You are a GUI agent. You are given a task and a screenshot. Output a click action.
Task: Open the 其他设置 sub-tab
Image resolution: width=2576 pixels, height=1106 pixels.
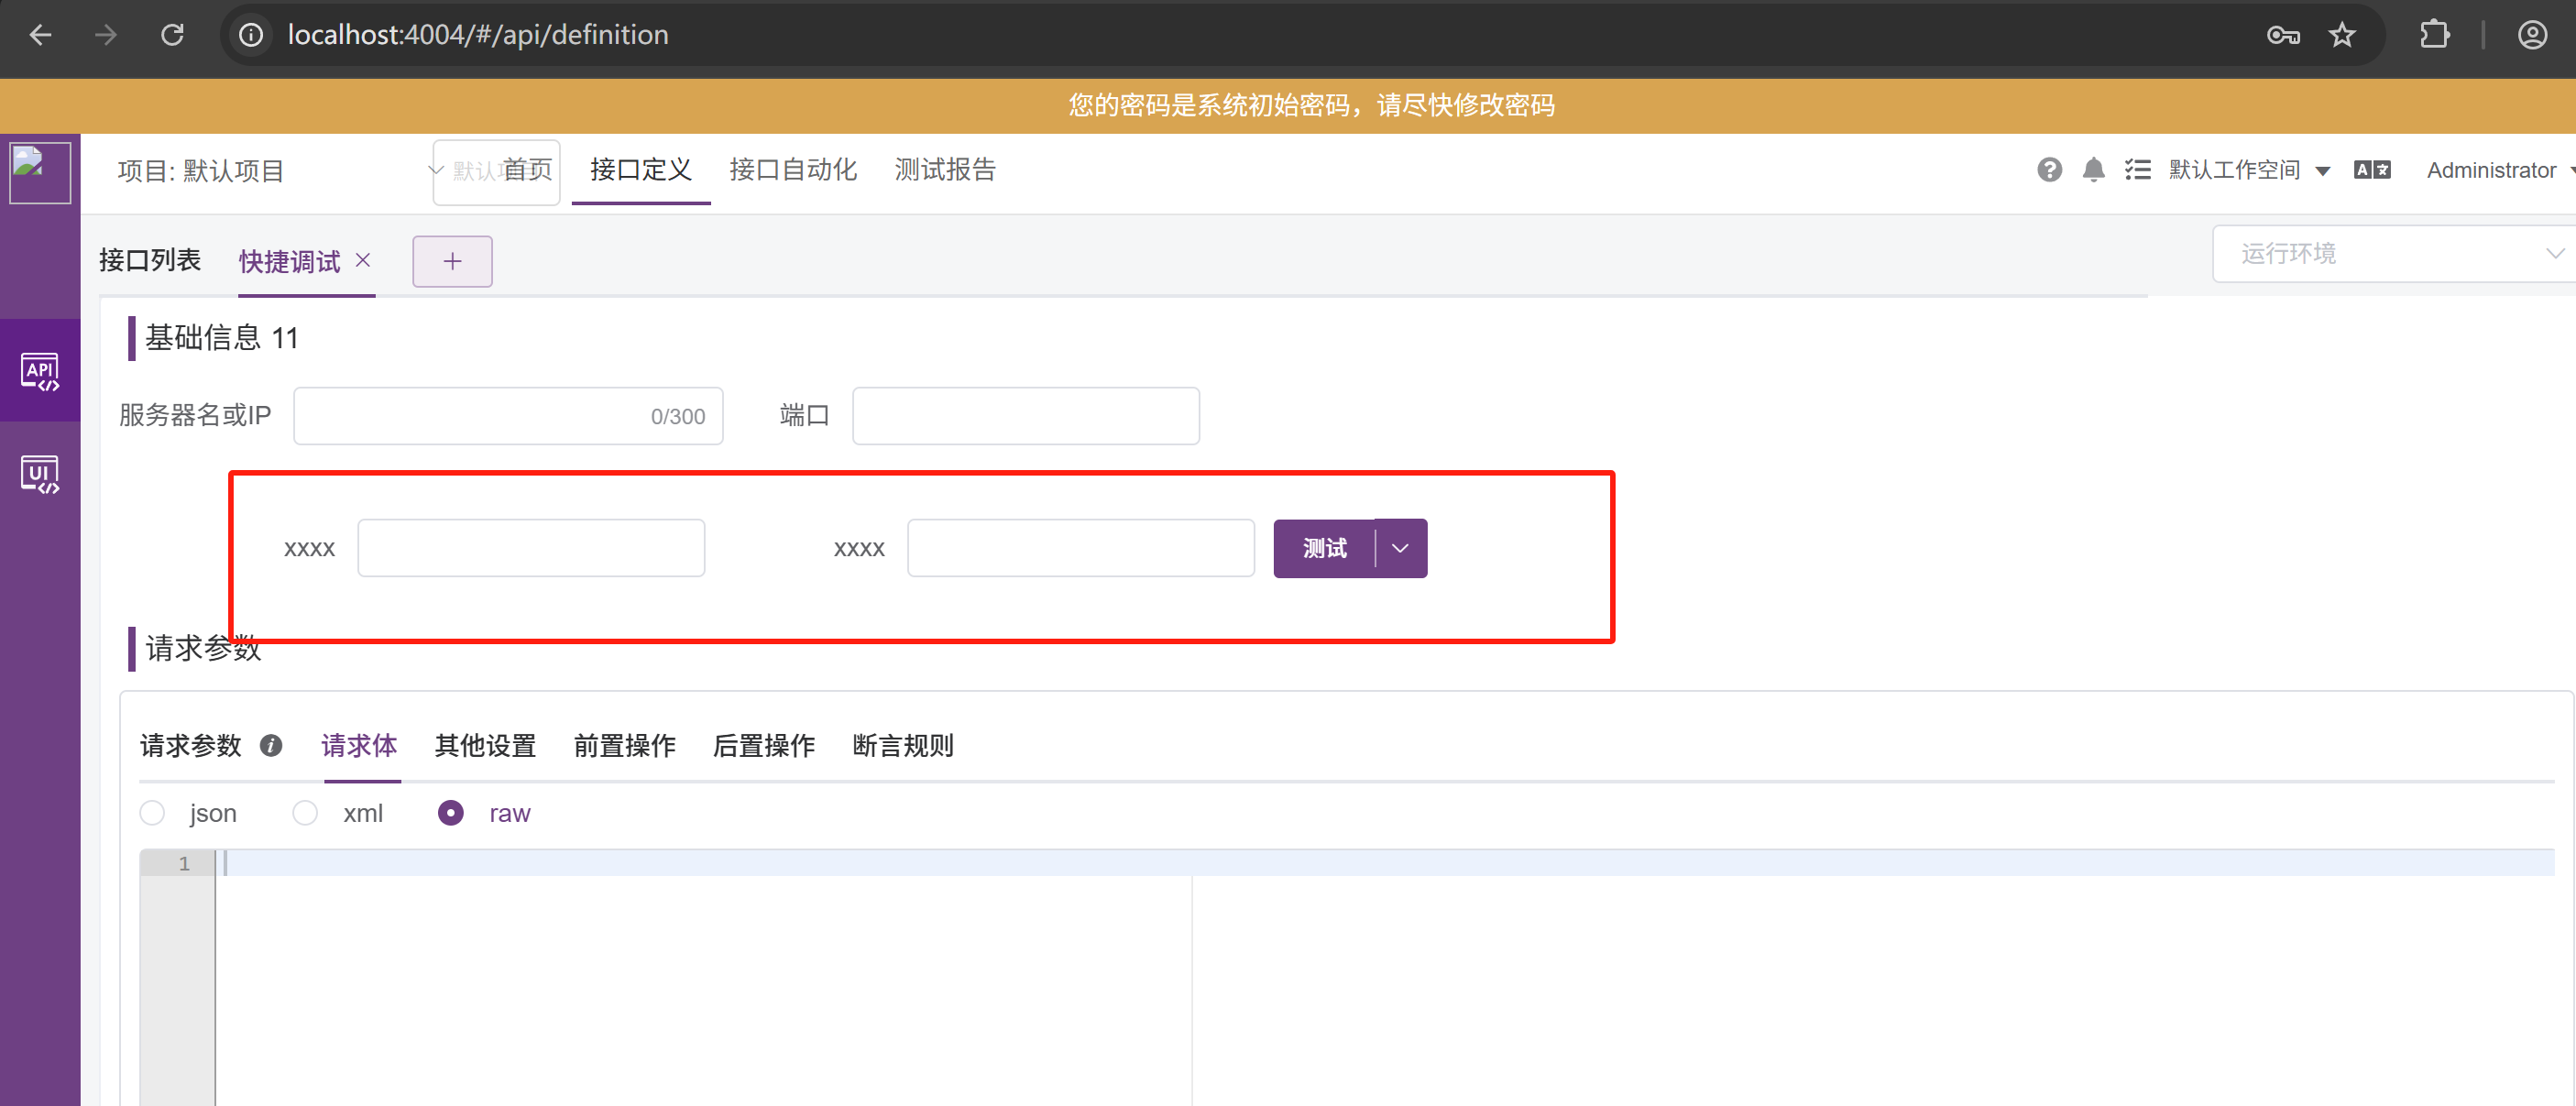tap(486, 746)
